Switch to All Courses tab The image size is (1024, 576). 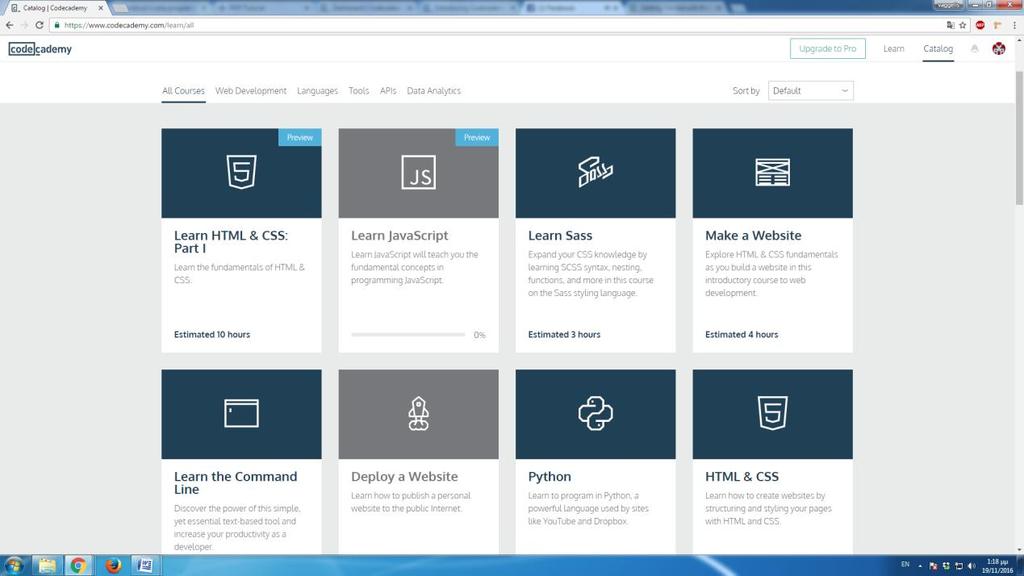point(184,91)
